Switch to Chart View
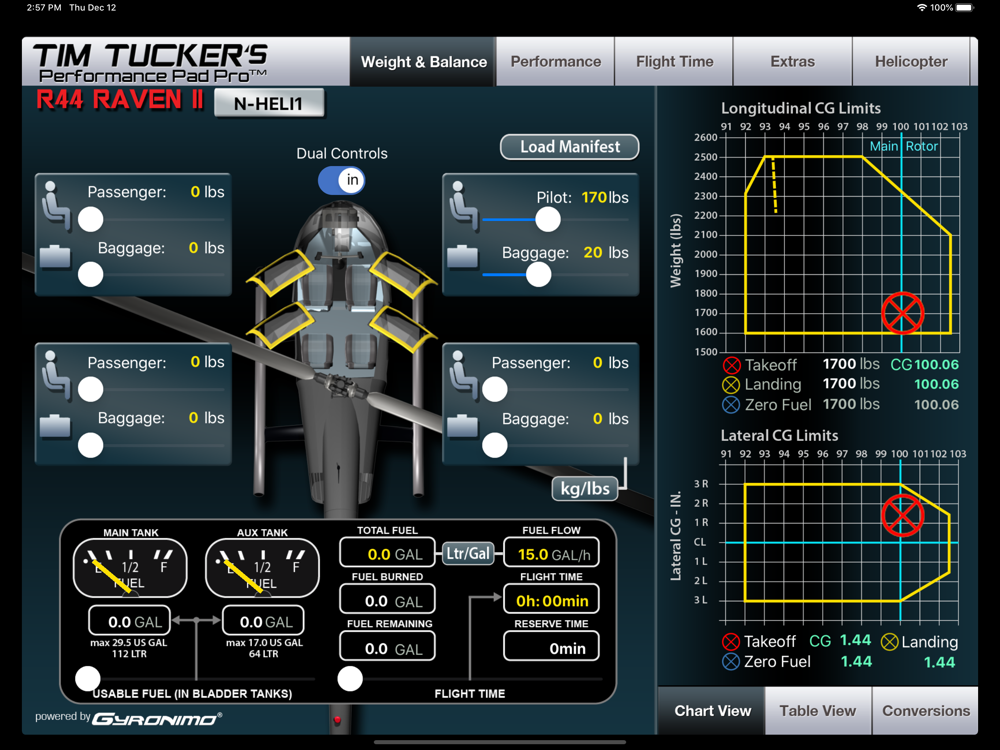1000x750 pixels. coord(712,710)
